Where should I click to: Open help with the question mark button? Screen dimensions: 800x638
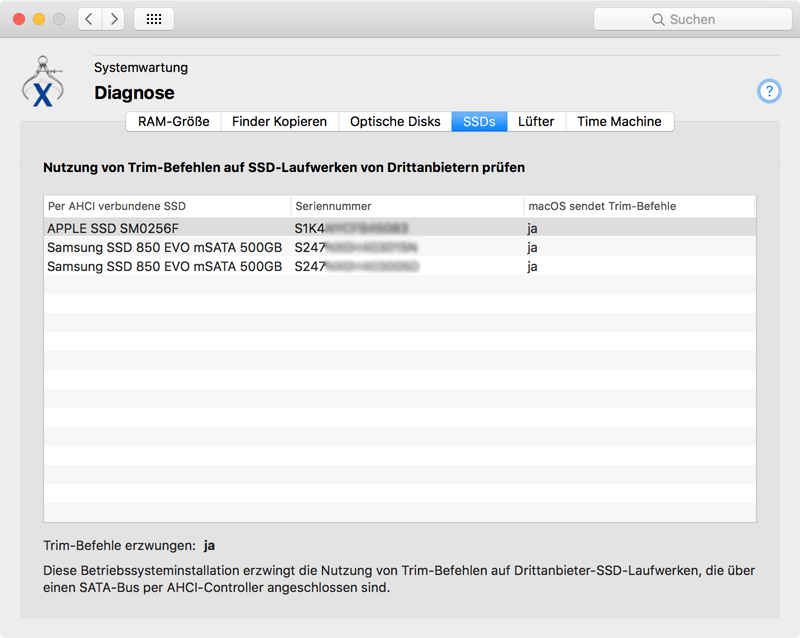click(769, 91)
